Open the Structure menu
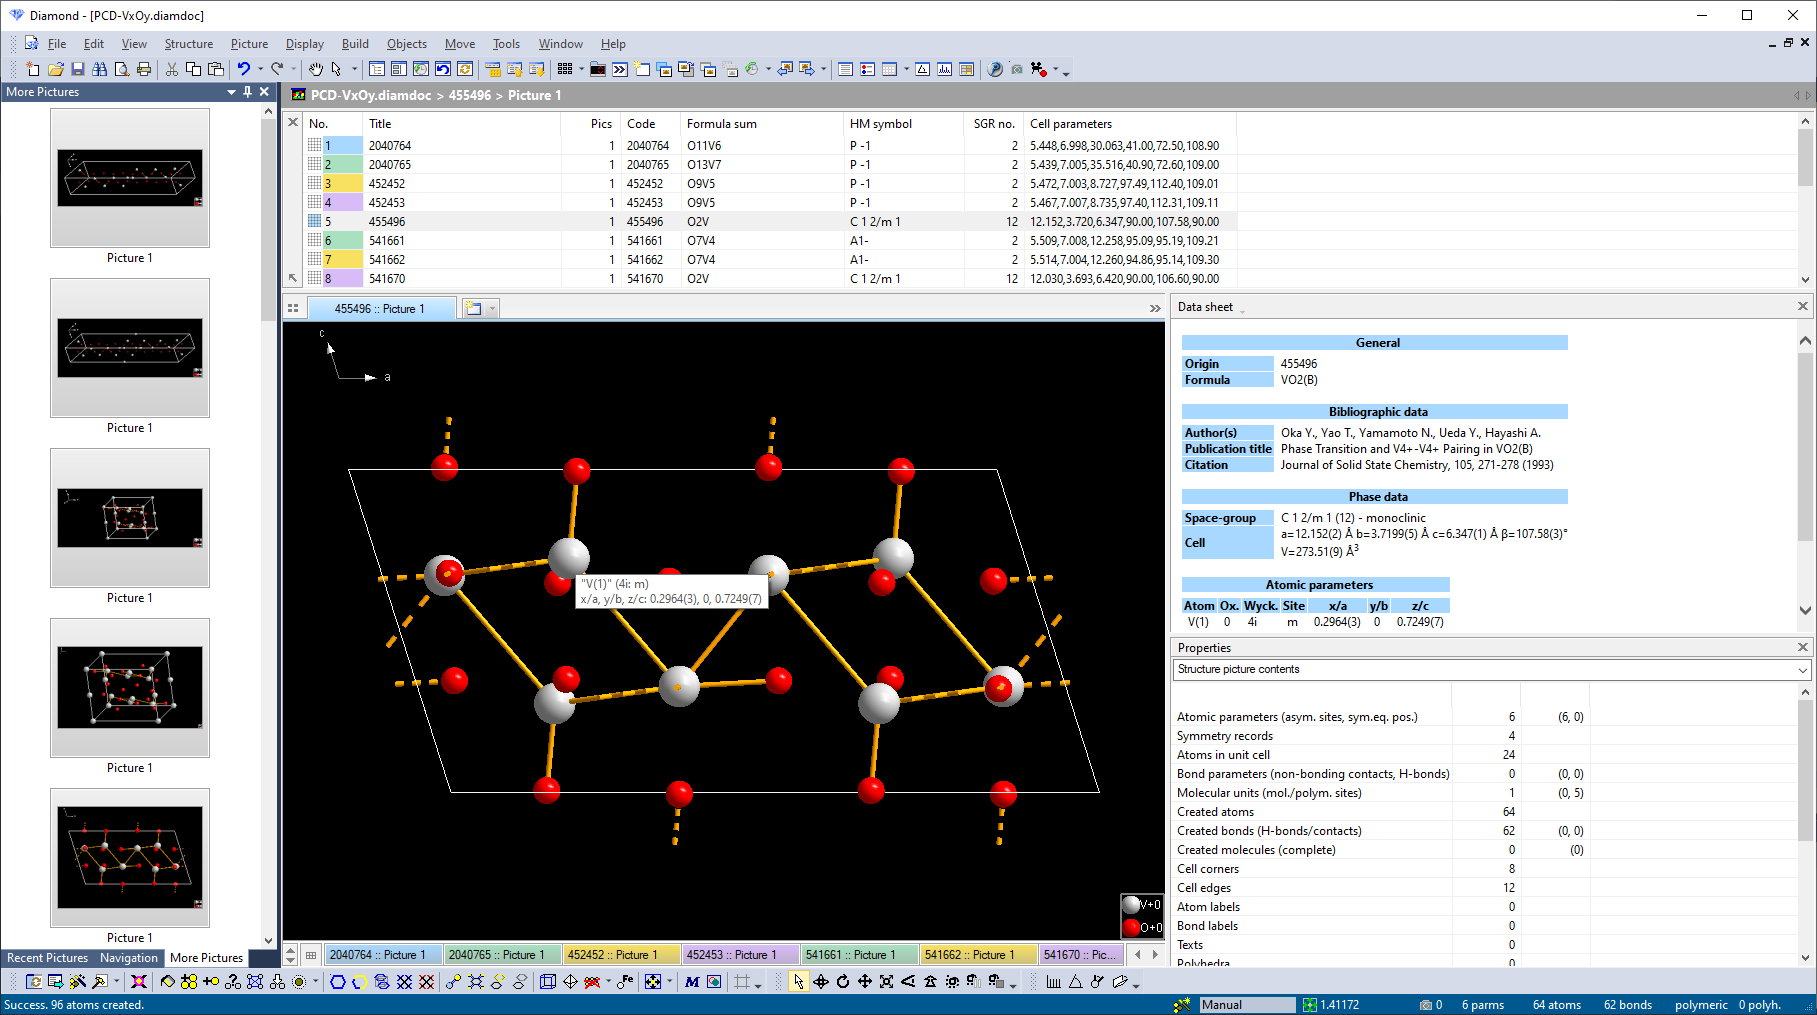This screenshot has height=1015, width=1817. [188, 44]
